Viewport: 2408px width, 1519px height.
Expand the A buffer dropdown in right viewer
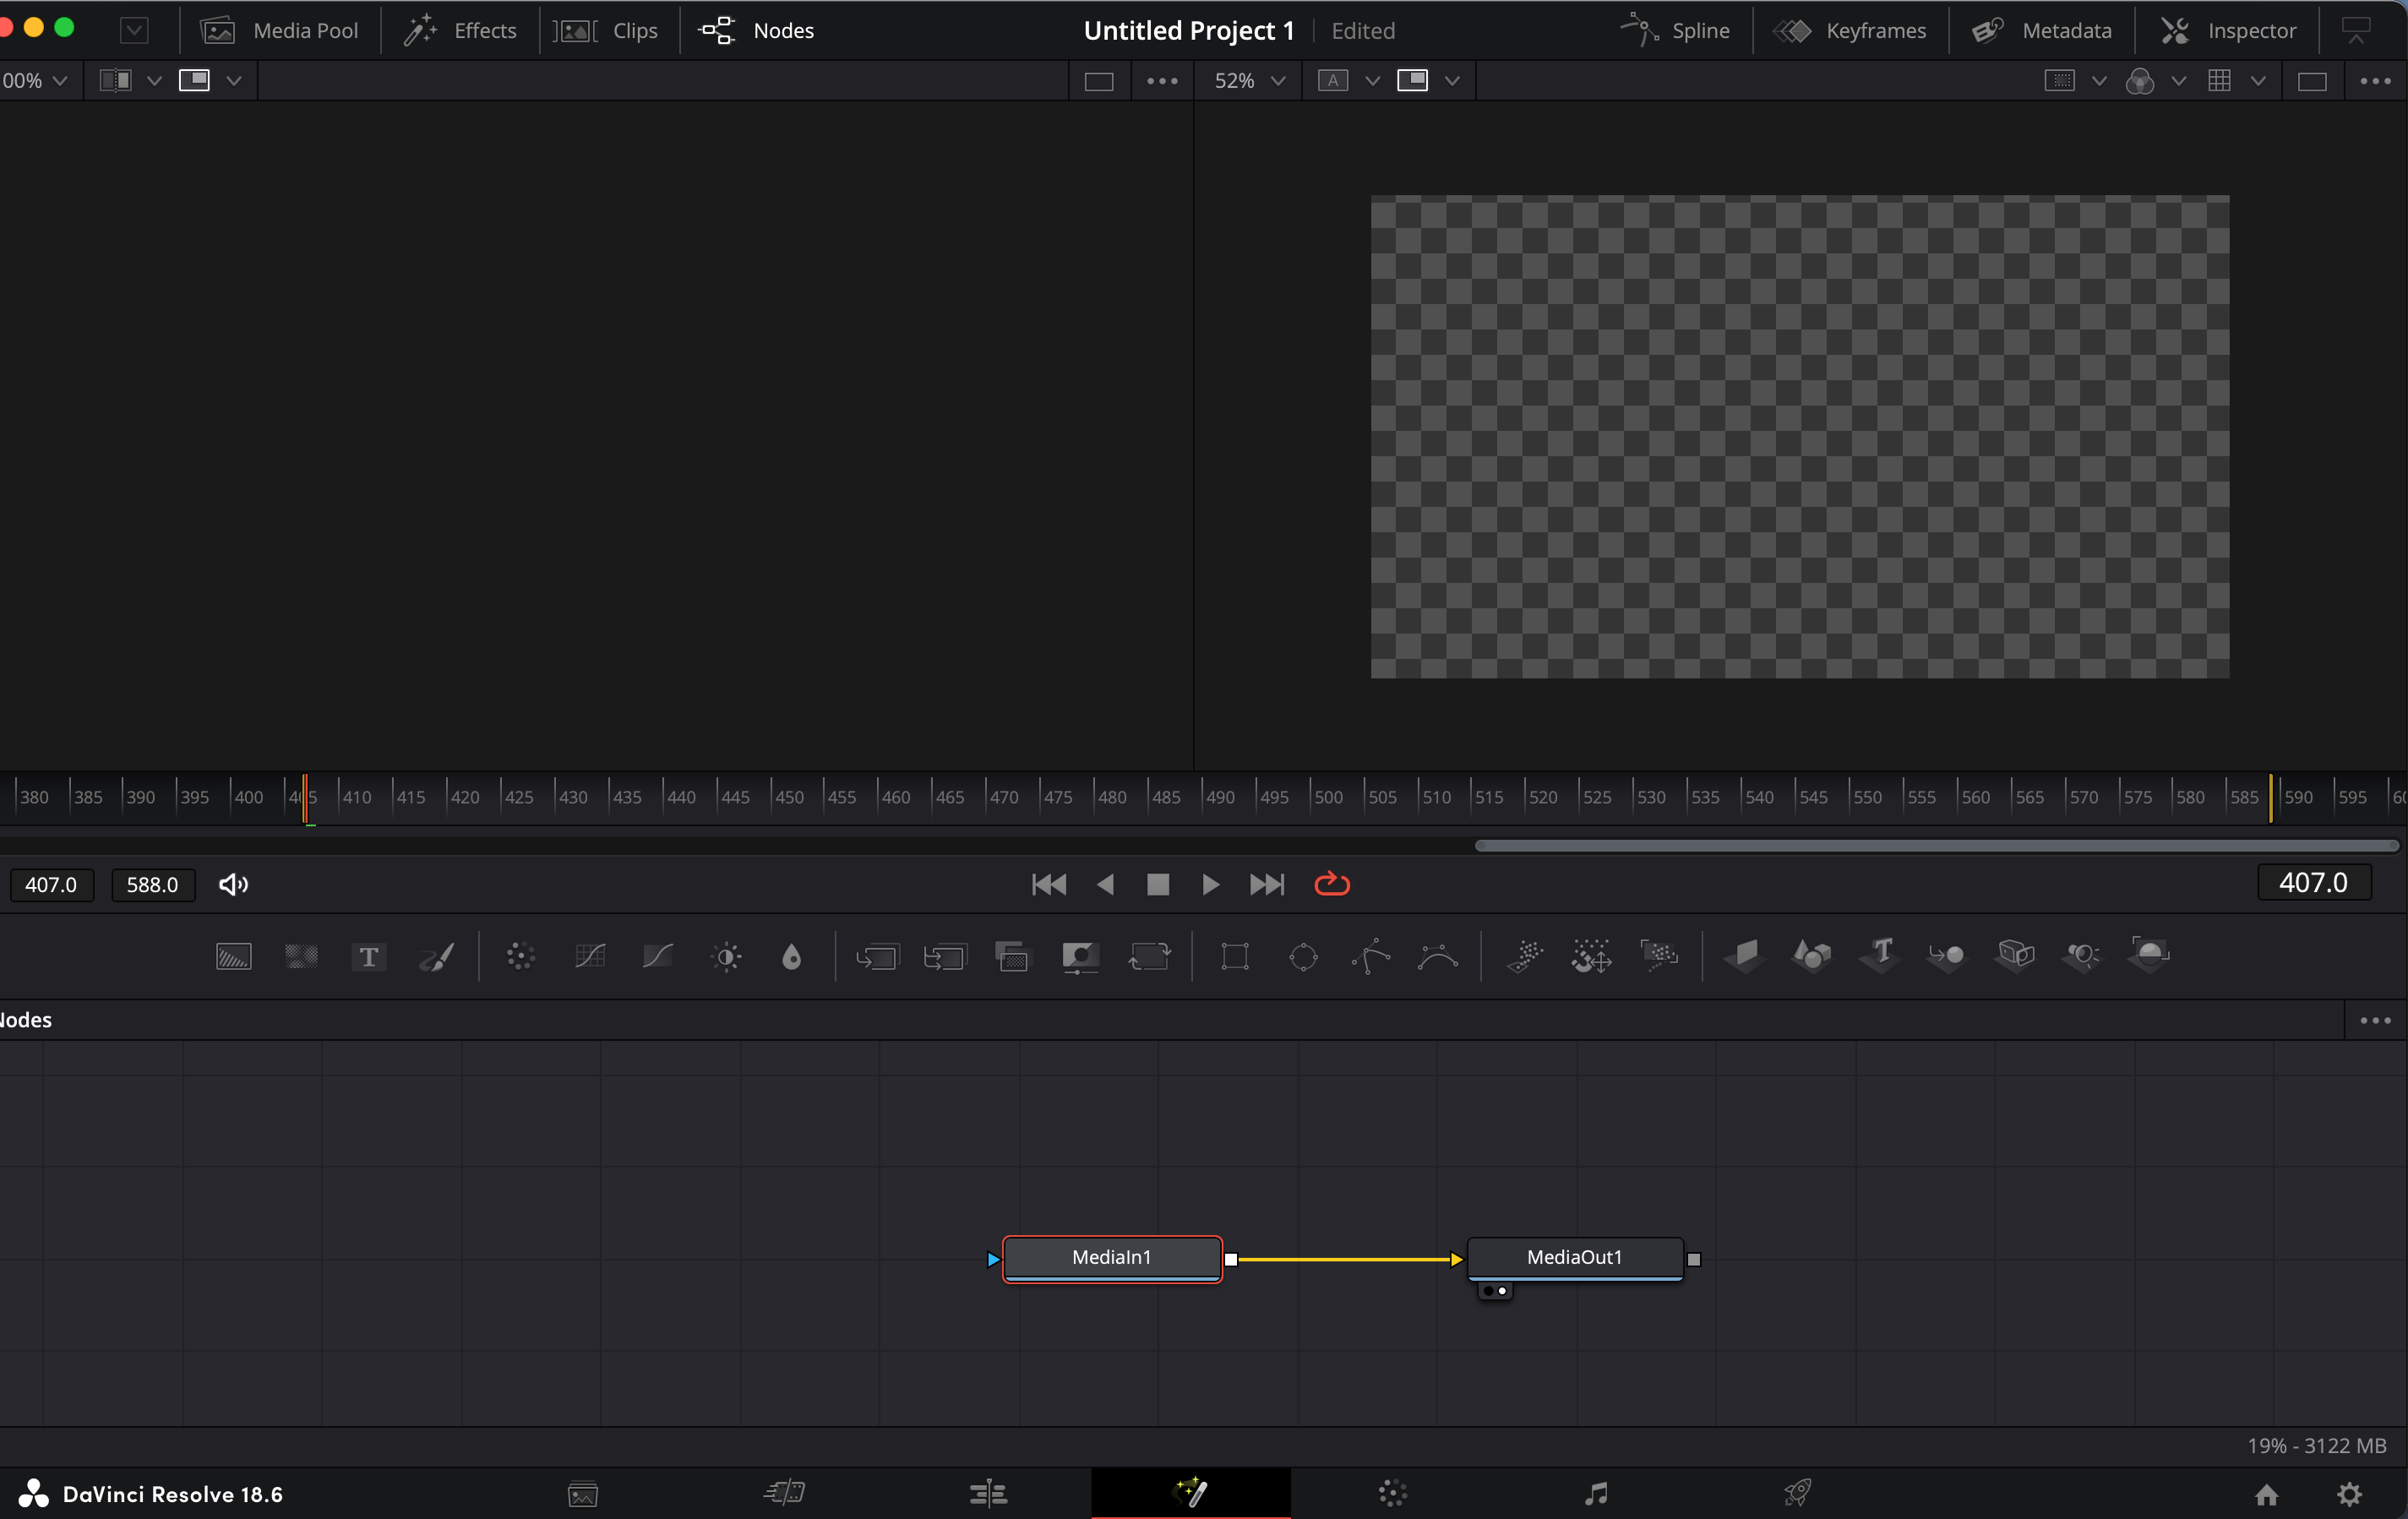coord(1373,81)
